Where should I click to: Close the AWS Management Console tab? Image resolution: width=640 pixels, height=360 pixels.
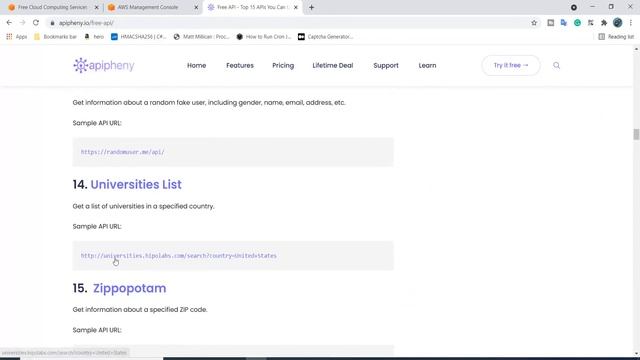196,7
